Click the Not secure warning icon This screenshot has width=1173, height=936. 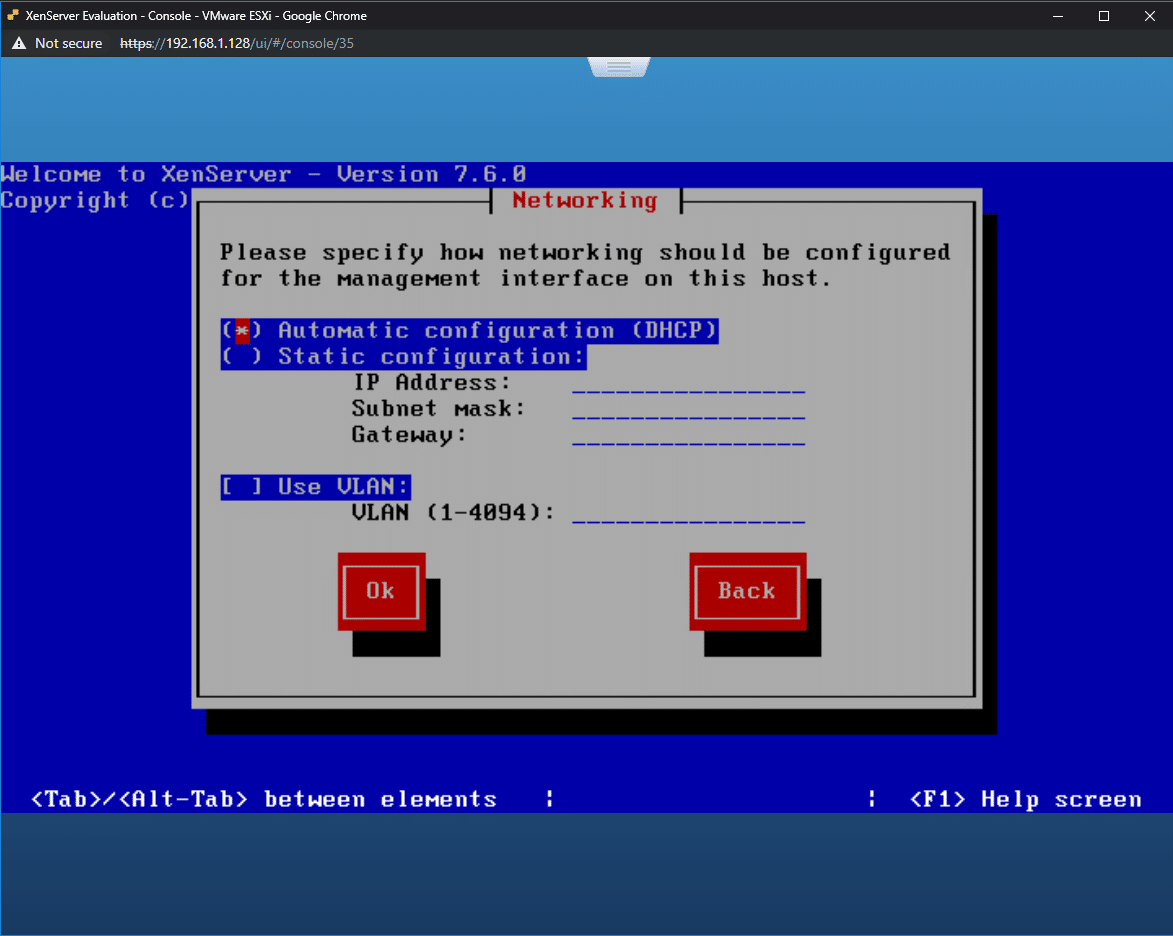click(19, 43)
